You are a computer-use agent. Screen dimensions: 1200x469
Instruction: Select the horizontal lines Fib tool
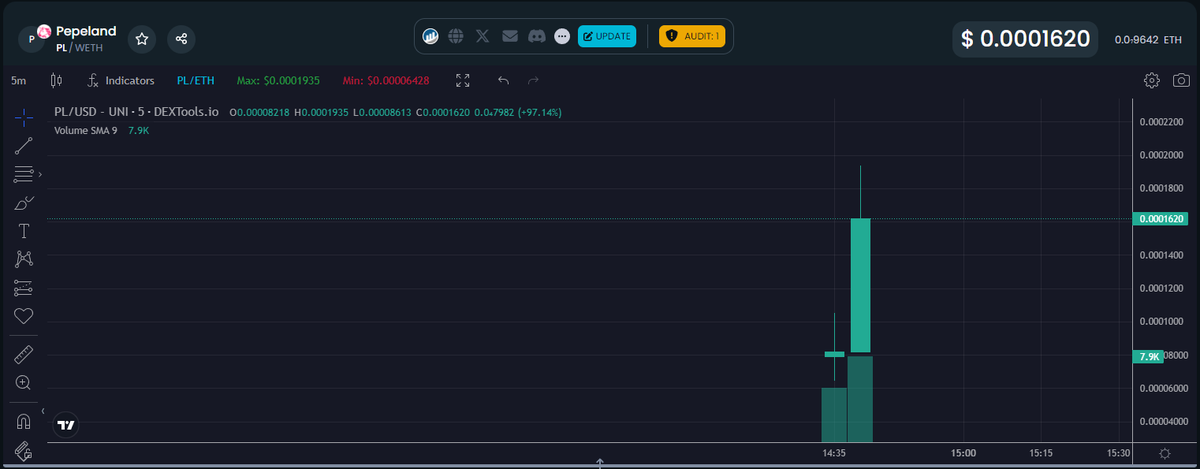[23, 174]
